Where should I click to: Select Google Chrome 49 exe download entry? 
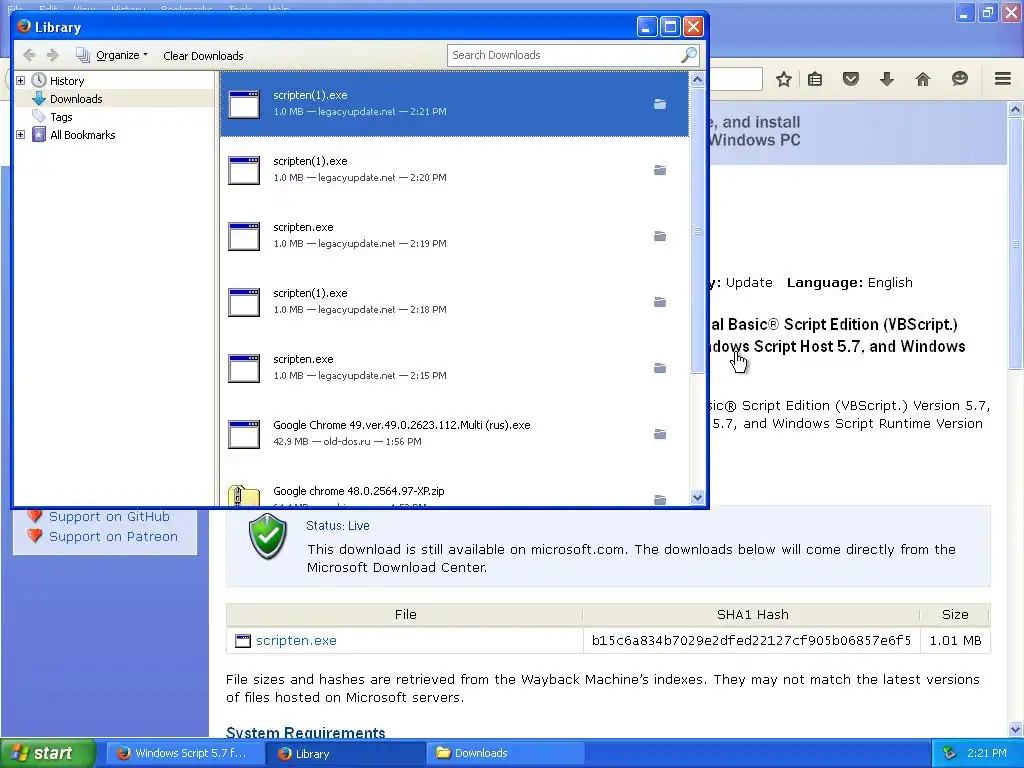point(454,434)
